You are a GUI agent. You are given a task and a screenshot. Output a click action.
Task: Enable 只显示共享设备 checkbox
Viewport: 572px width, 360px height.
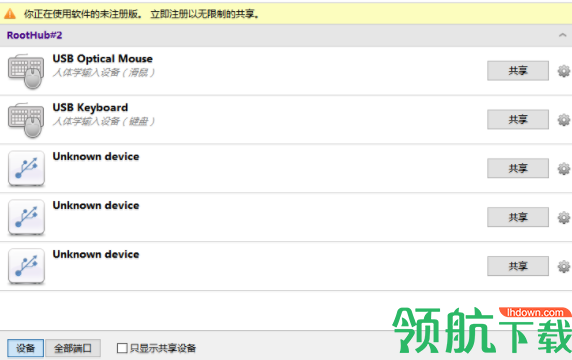coord(122,348)
